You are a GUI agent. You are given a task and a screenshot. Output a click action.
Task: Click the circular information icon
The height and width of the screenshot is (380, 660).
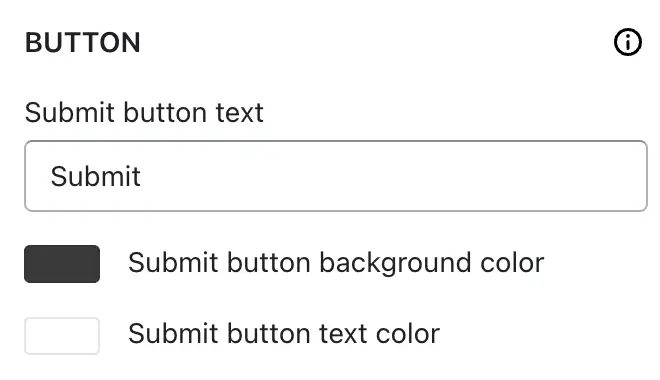pyautogui.click(x=628, y=42)
